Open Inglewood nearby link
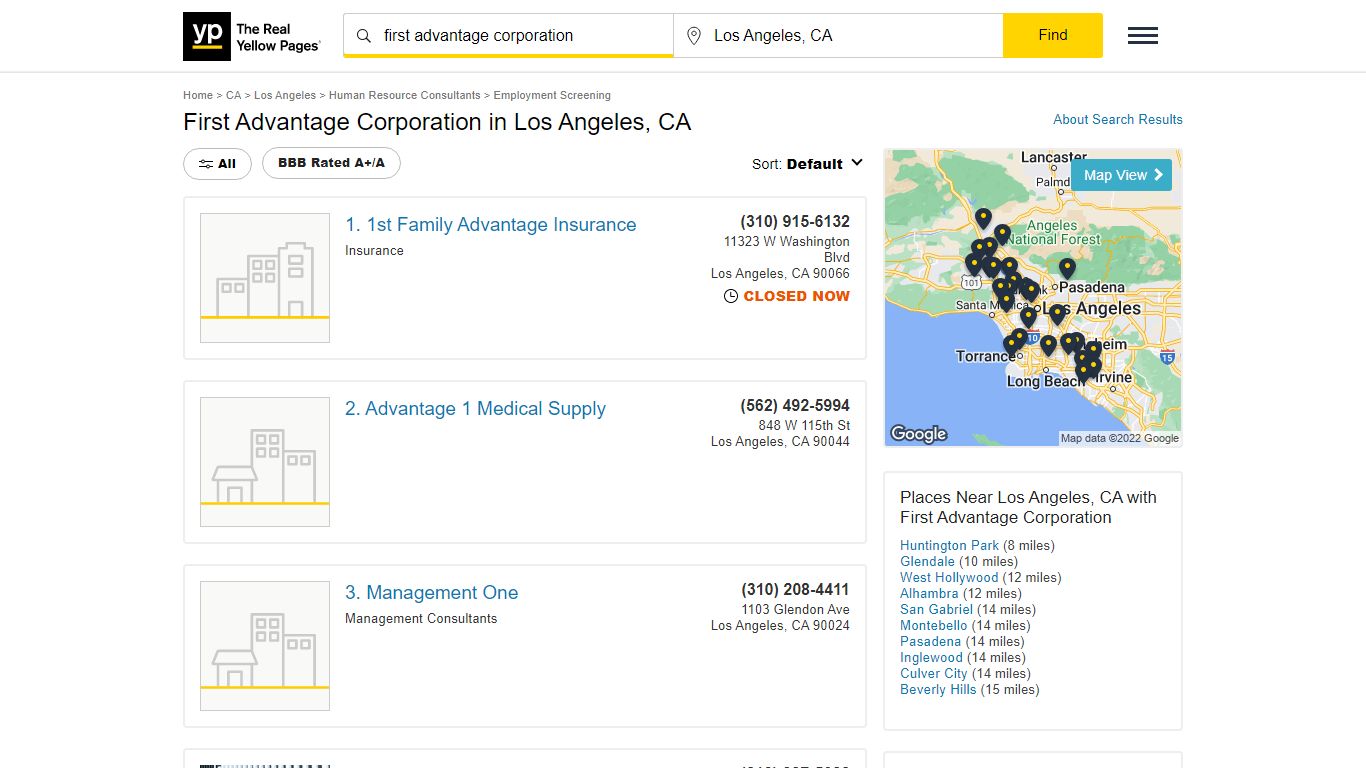This screenshot has width=1366, height=768. (x=931, y=657)
